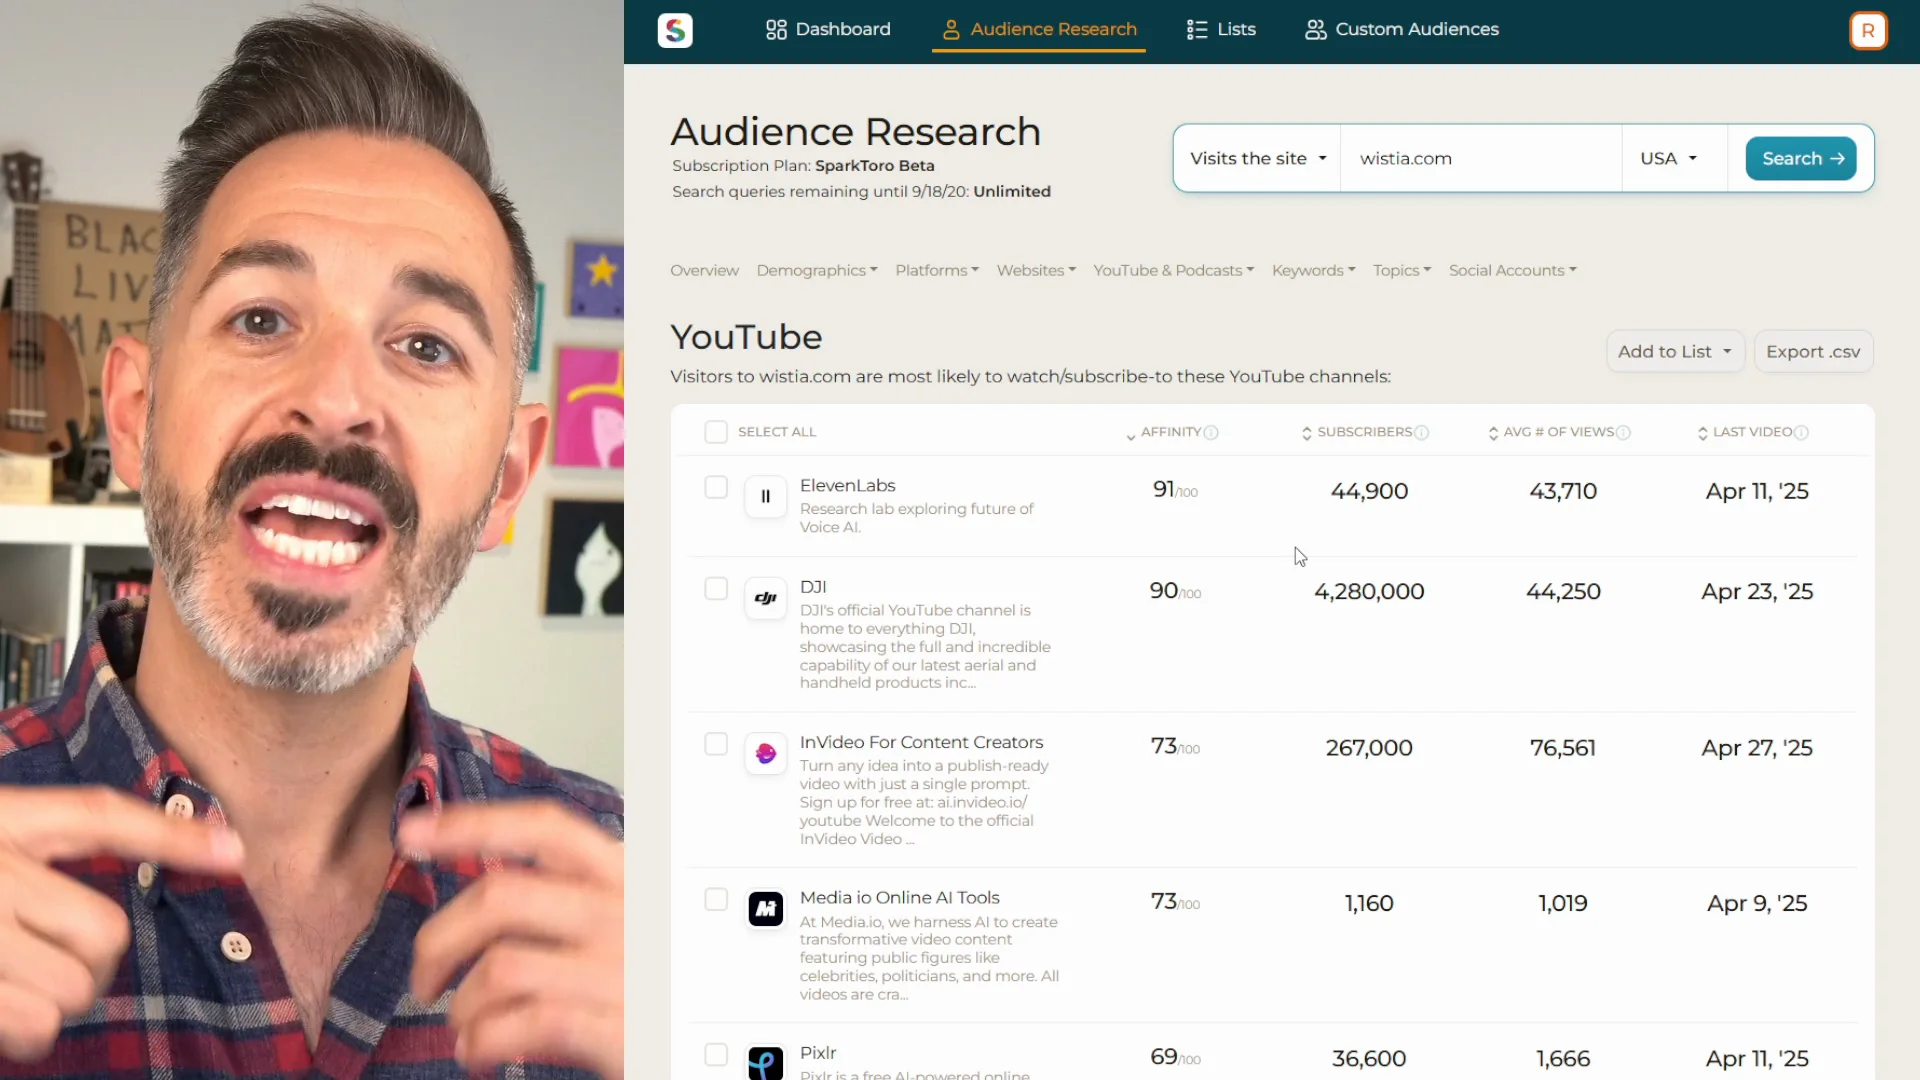Click DJI last video date Apr 23, '25
Viewport: 1920px width, 1080px height.
[x=1757, y=592]
